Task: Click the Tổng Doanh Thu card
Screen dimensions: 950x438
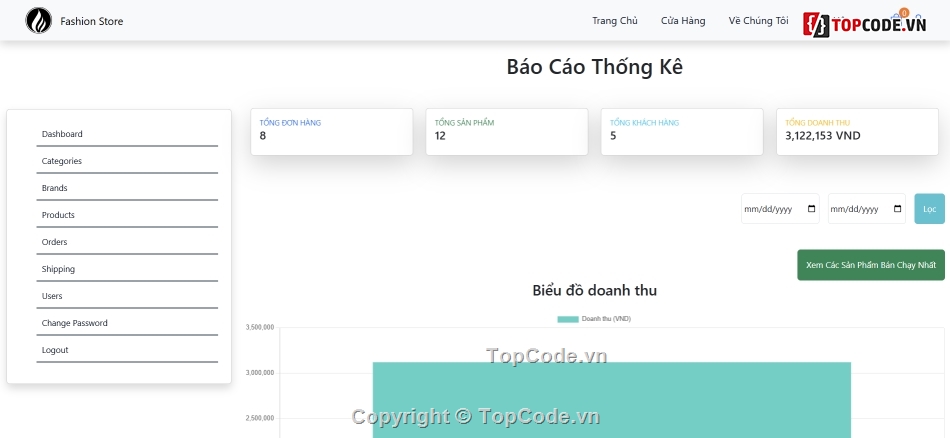Action: coord(857,131)
